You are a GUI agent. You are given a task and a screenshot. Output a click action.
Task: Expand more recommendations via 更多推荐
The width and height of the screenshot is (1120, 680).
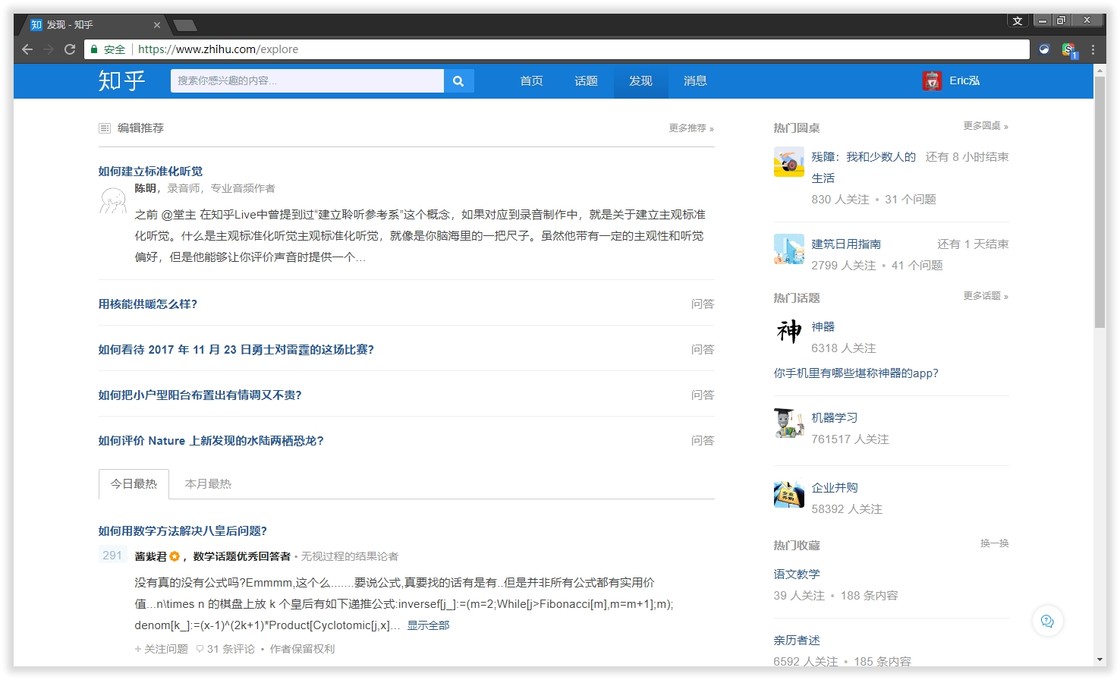(691, 128)
